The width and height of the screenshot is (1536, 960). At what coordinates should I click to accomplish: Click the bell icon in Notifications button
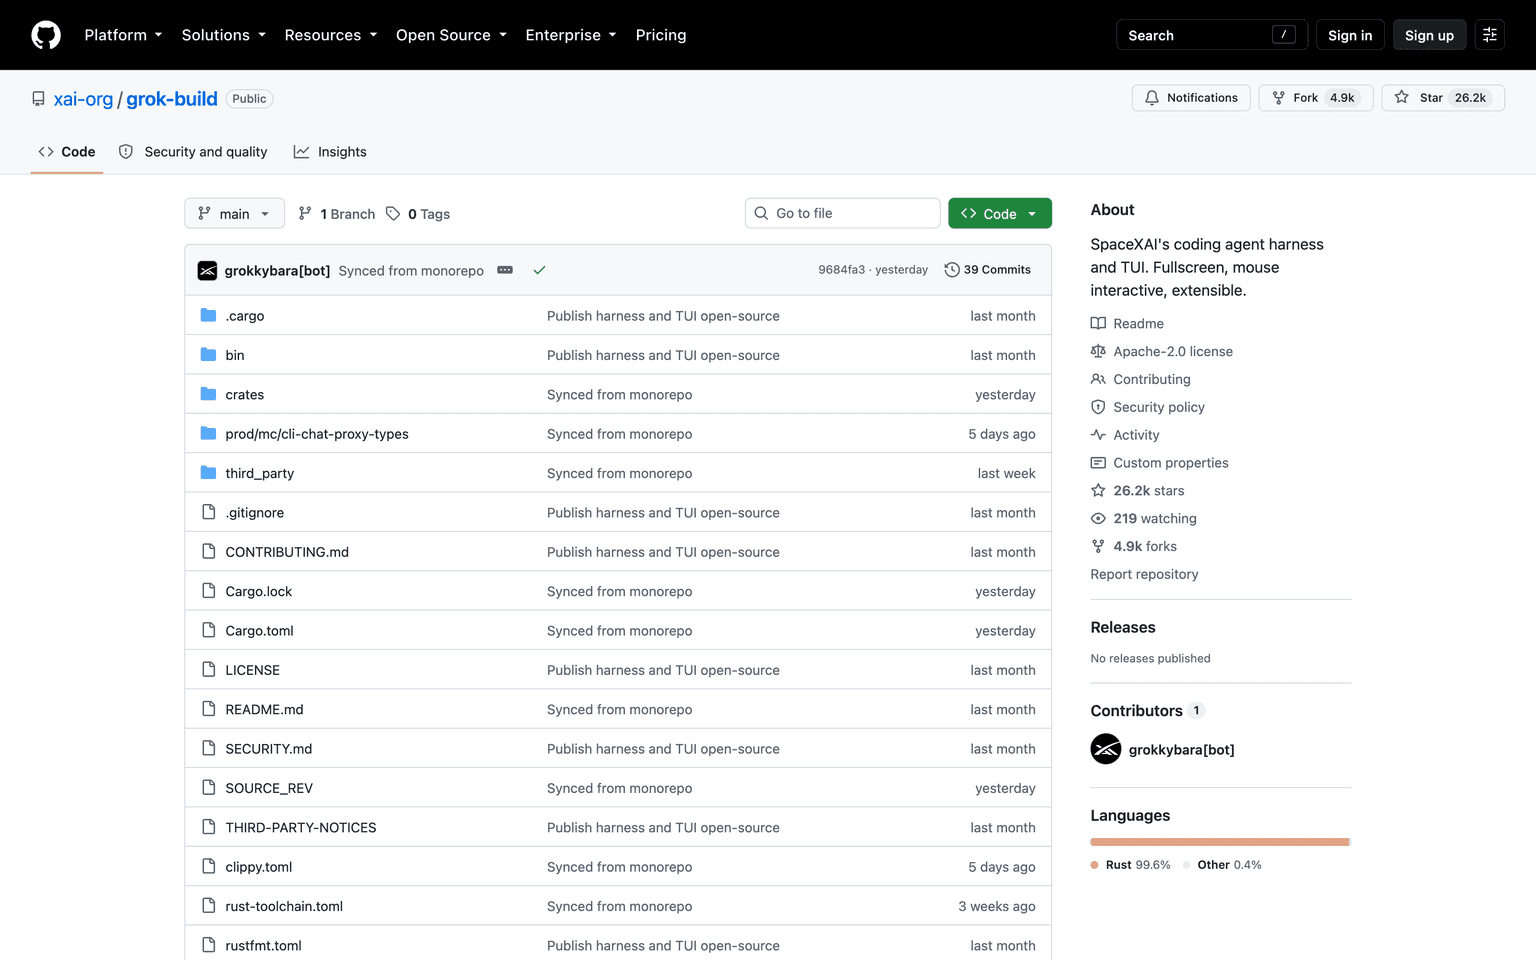pyautogui.click(x=1152, y=98)
